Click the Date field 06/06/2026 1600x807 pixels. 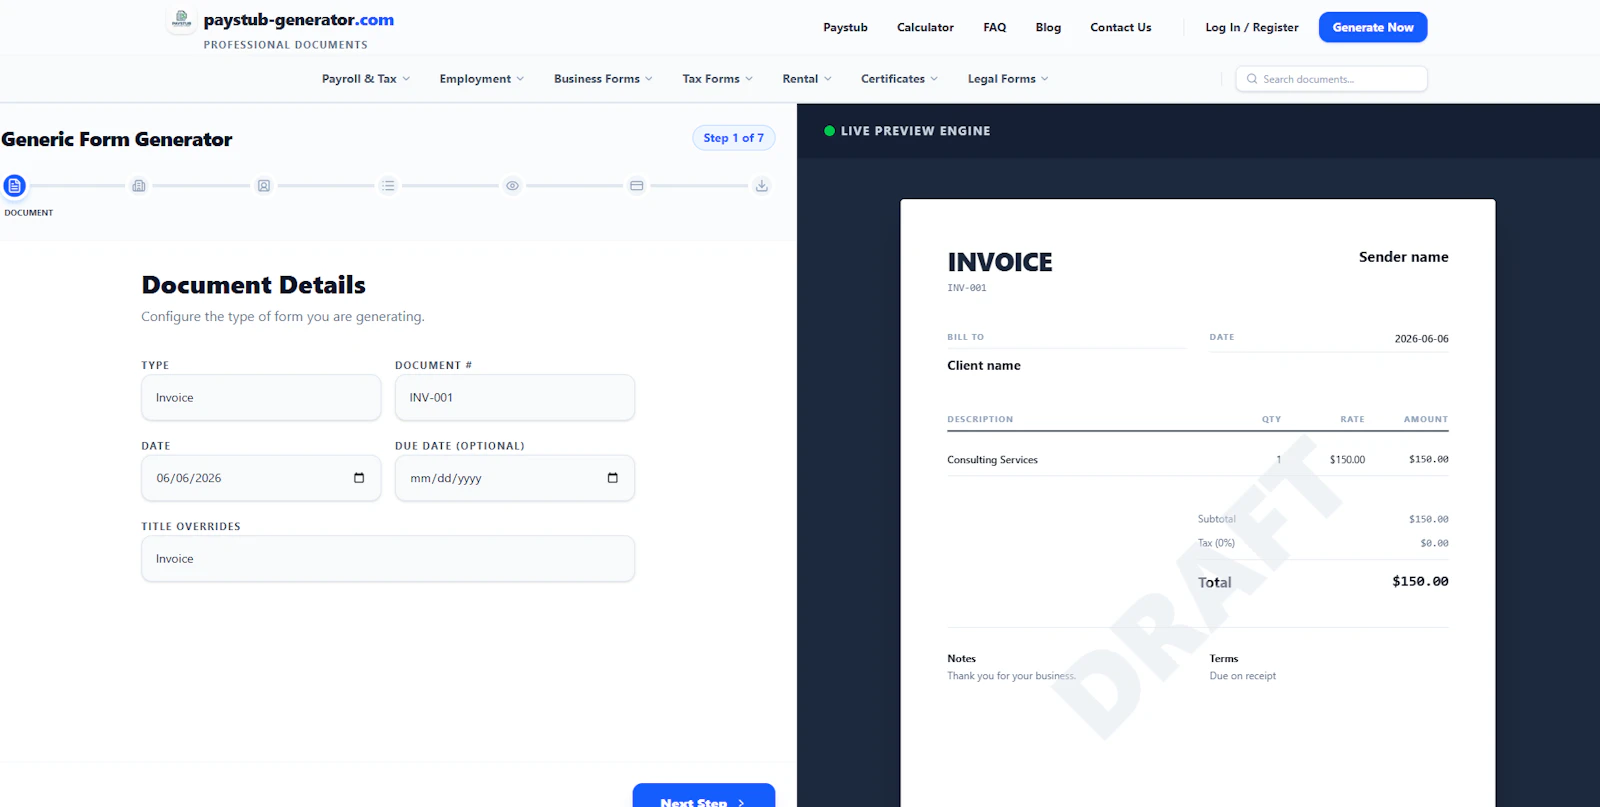point(261,478)
